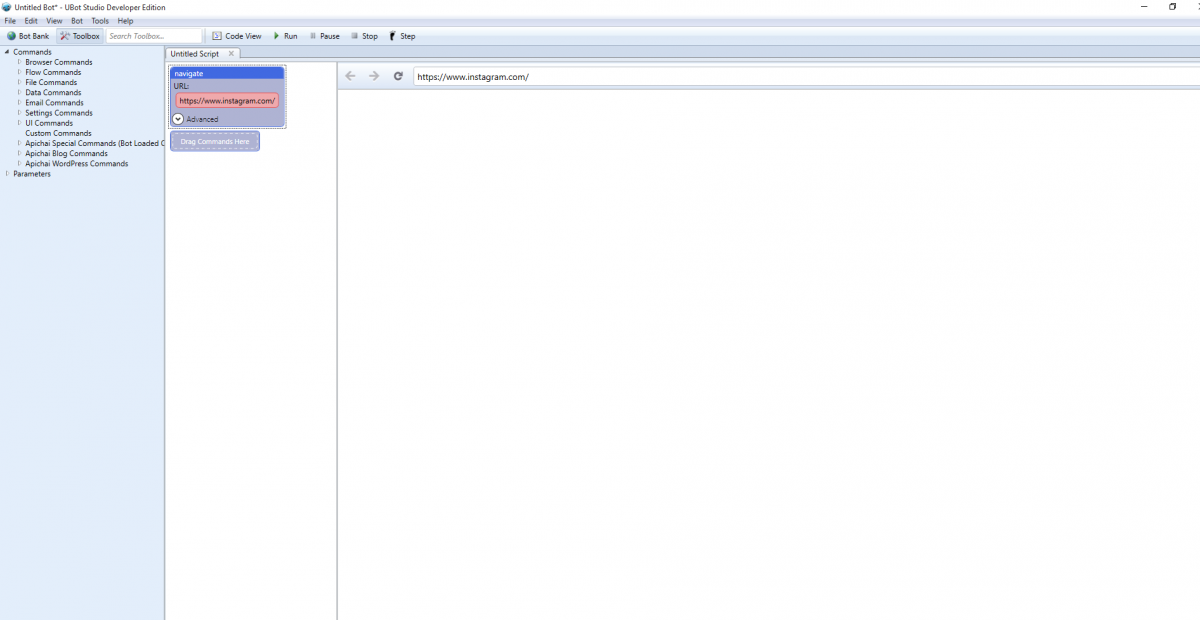Open the View menu
The width and height of the screenshot is (1200, 620).
54,21
